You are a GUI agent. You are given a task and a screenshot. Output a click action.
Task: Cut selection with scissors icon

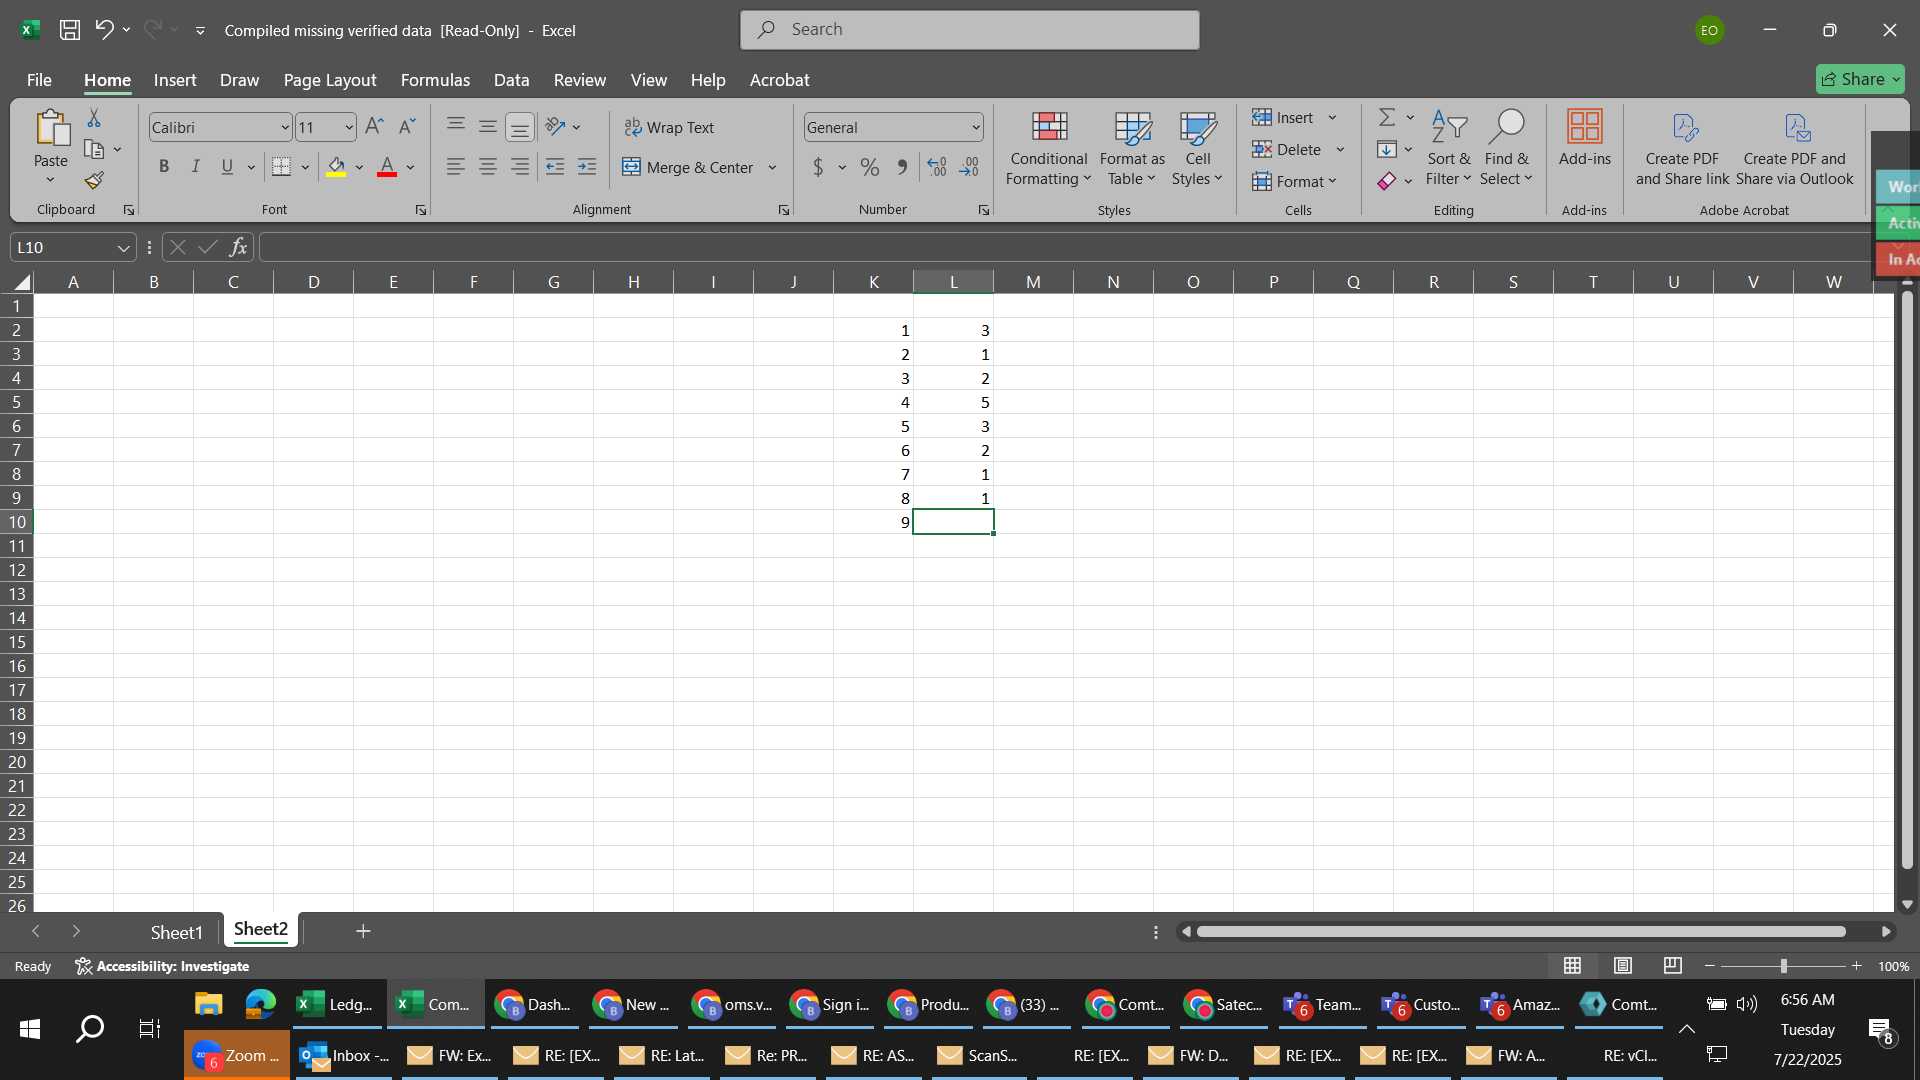click(x=94, y=118)
